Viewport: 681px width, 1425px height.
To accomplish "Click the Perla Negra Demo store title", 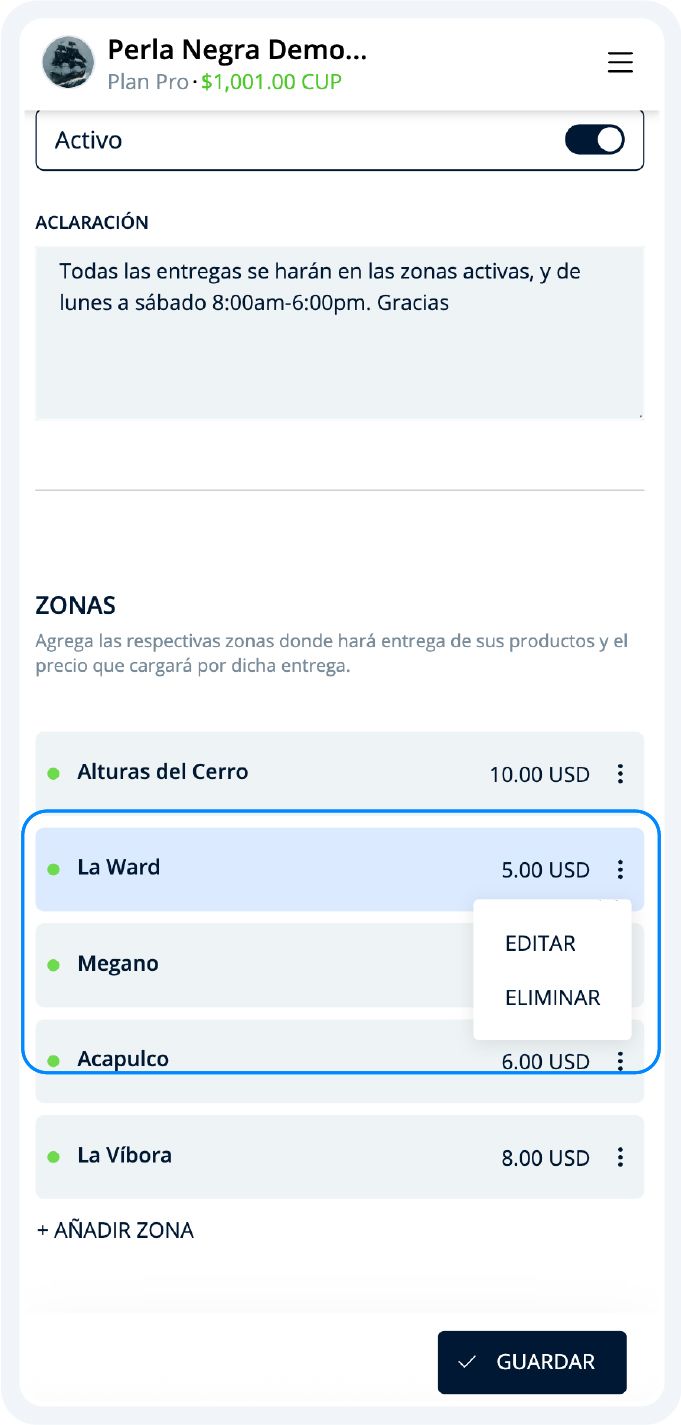I will tap(236, 48).
